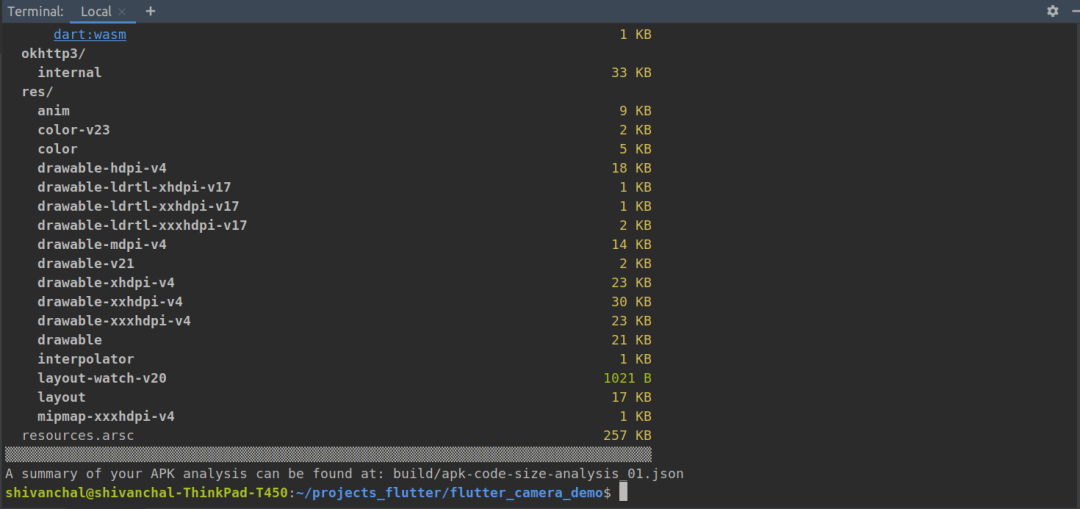The width and height of the screenshot is (1080, 509).
Task: Click the shivanchal@shivanchal-ThinkPad-T450 prompt user text
Action: (x=147, y=493)
